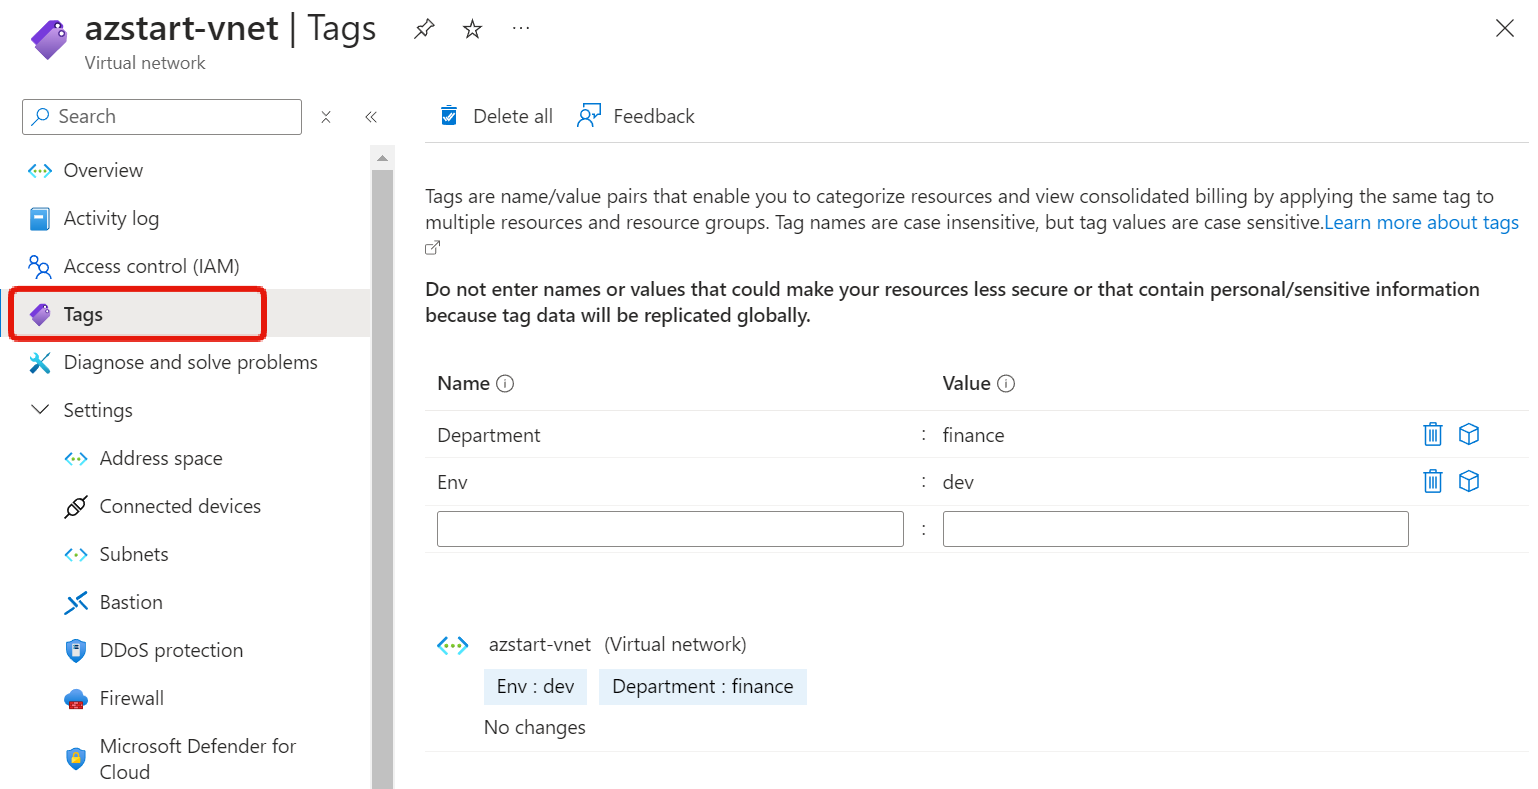The image size is (1538, 789).
Task: Click the purple tag icon beside azstart-vnet title
Action: click(x=48, y=40)
